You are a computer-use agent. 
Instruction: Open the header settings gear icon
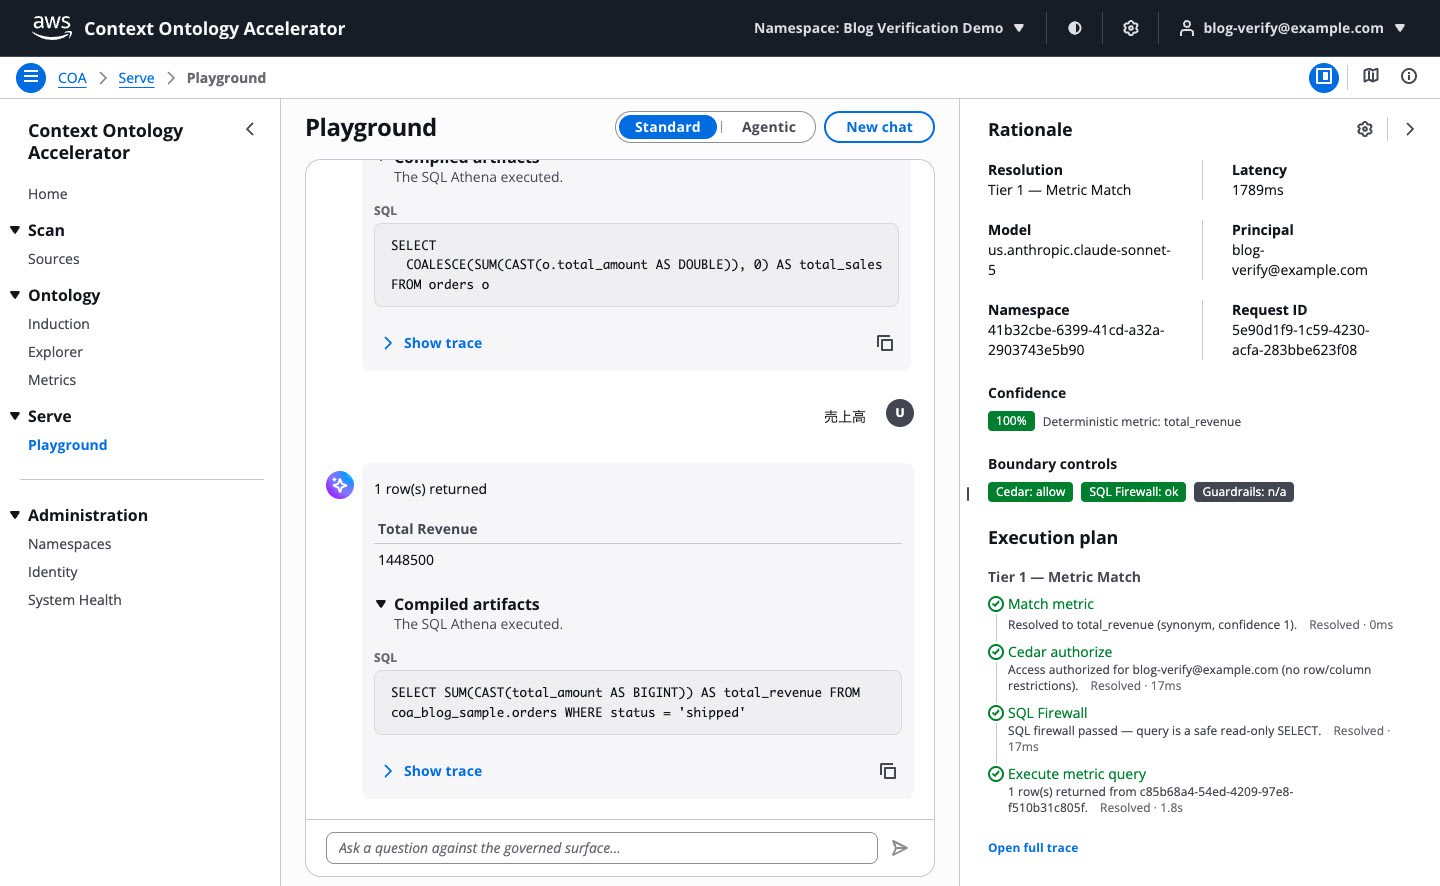tap(1131, 28)
